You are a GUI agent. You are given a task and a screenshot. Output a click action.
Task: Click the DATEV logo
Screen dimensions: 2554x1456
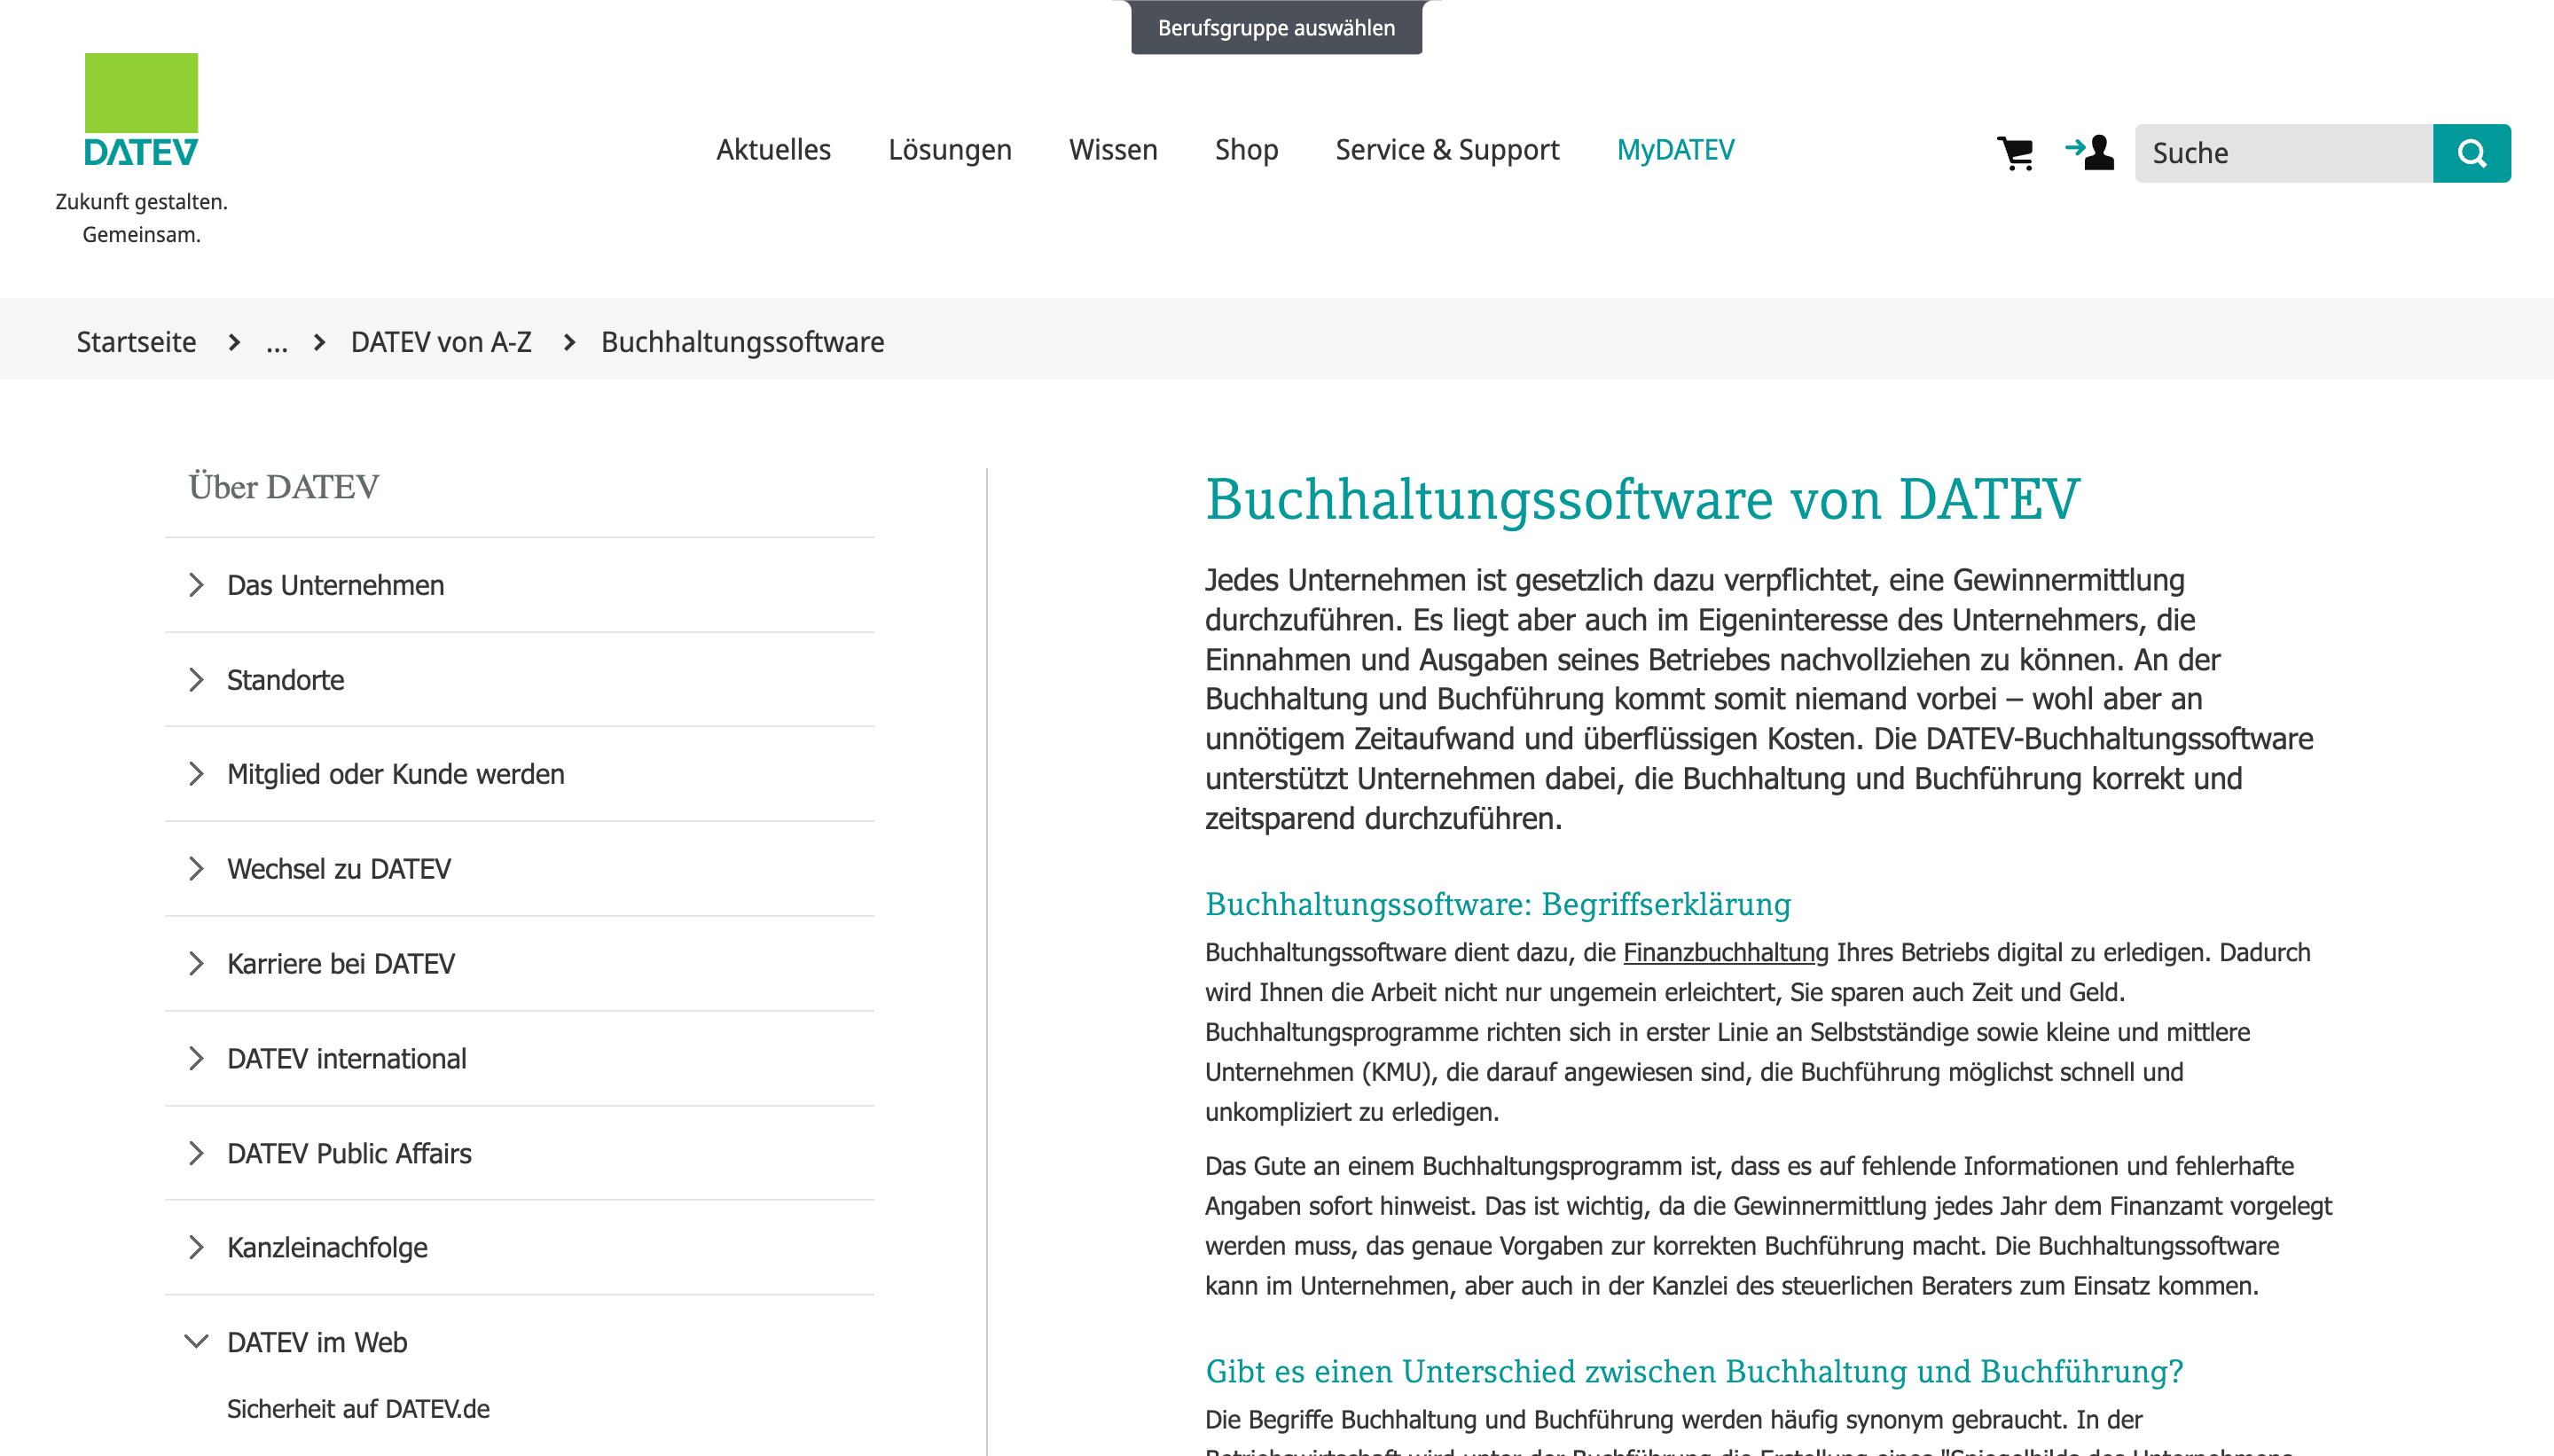pos(141,110)
